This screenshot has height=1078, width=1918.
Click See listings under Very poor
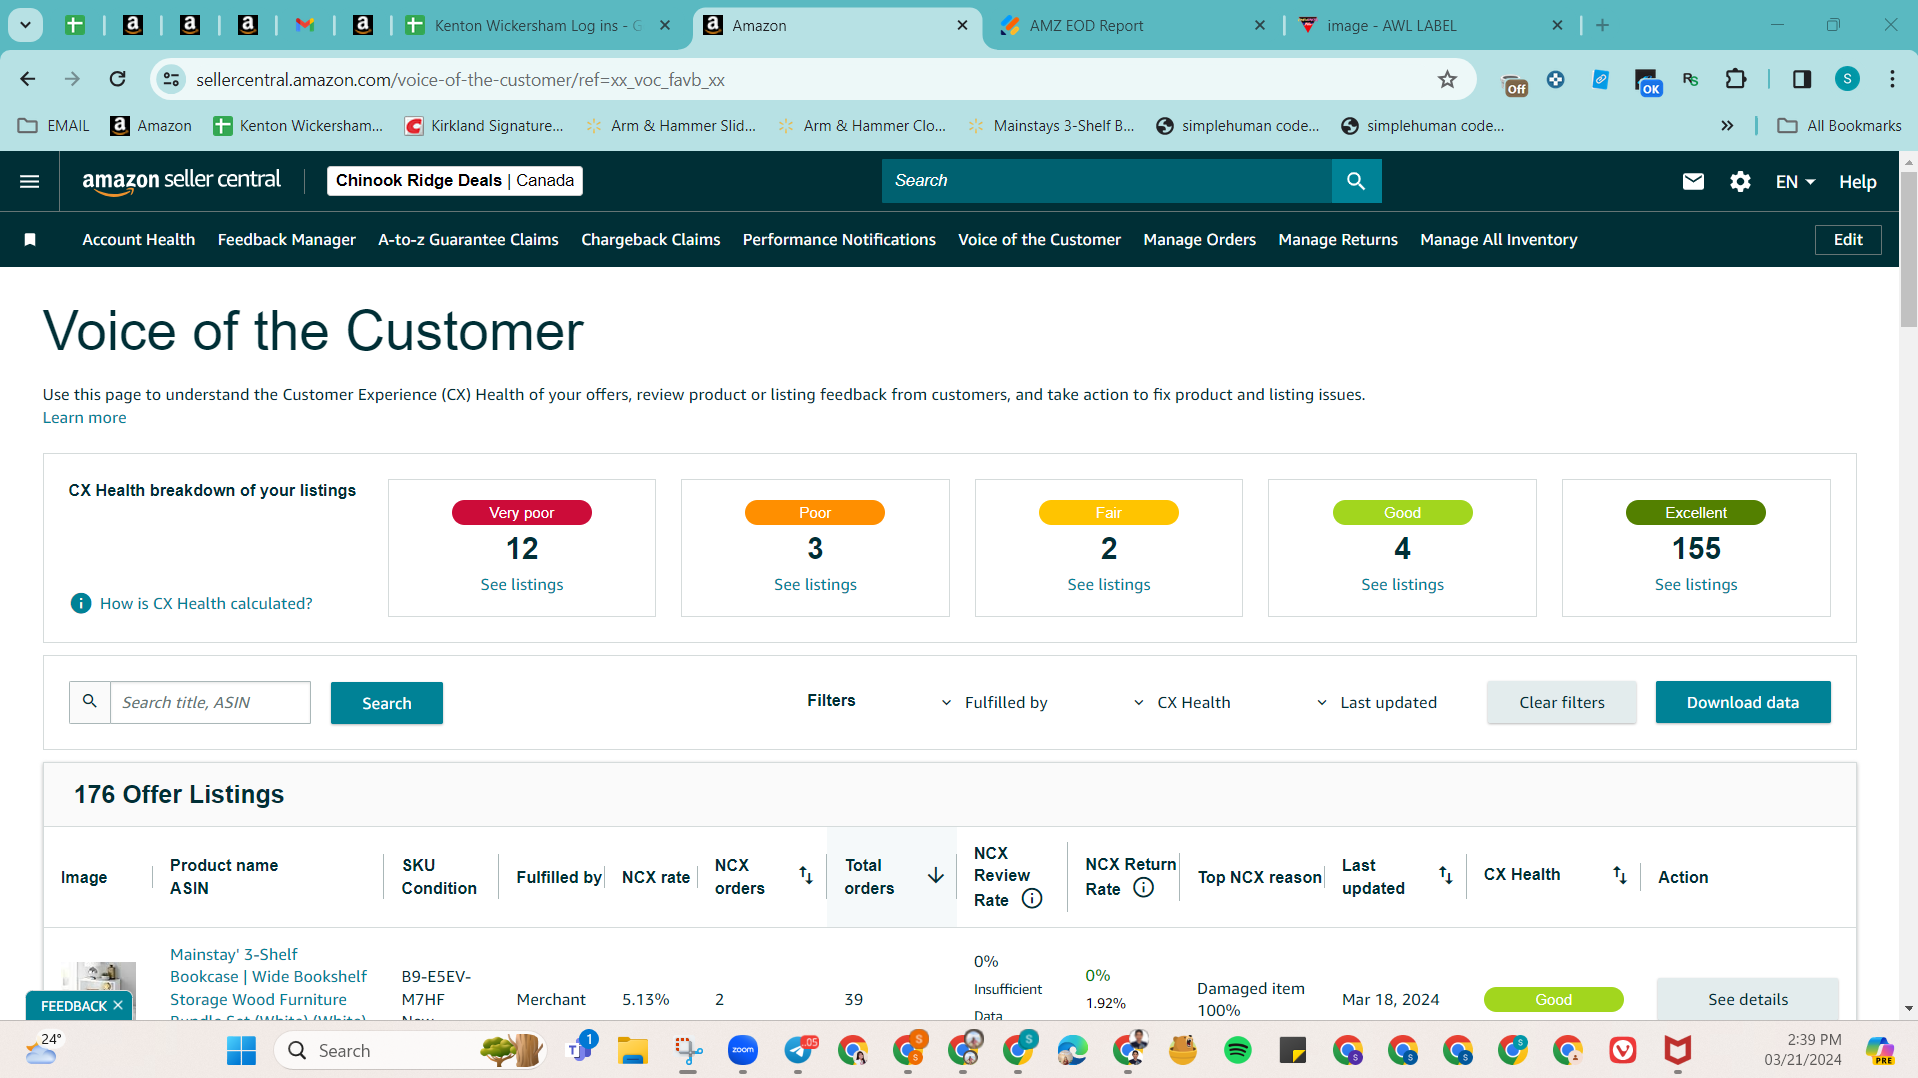[x=521, y=585]
